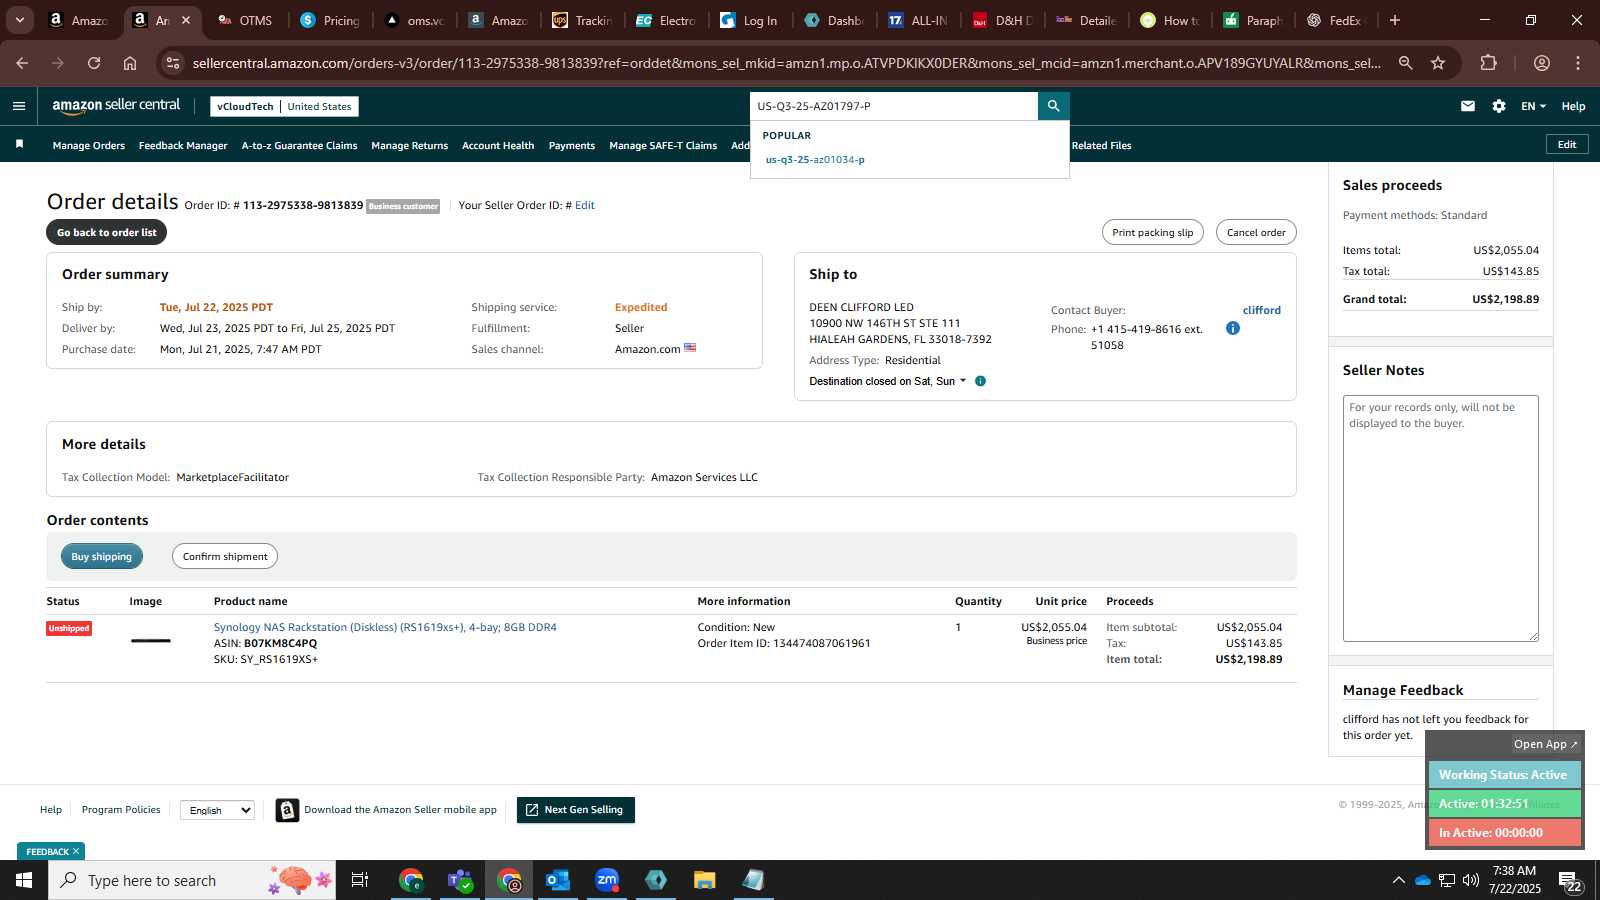Open Microsoft Teams from the taskbar
Image resolution: width=1600 pixels, height=900 pixels.
point(460,880)
